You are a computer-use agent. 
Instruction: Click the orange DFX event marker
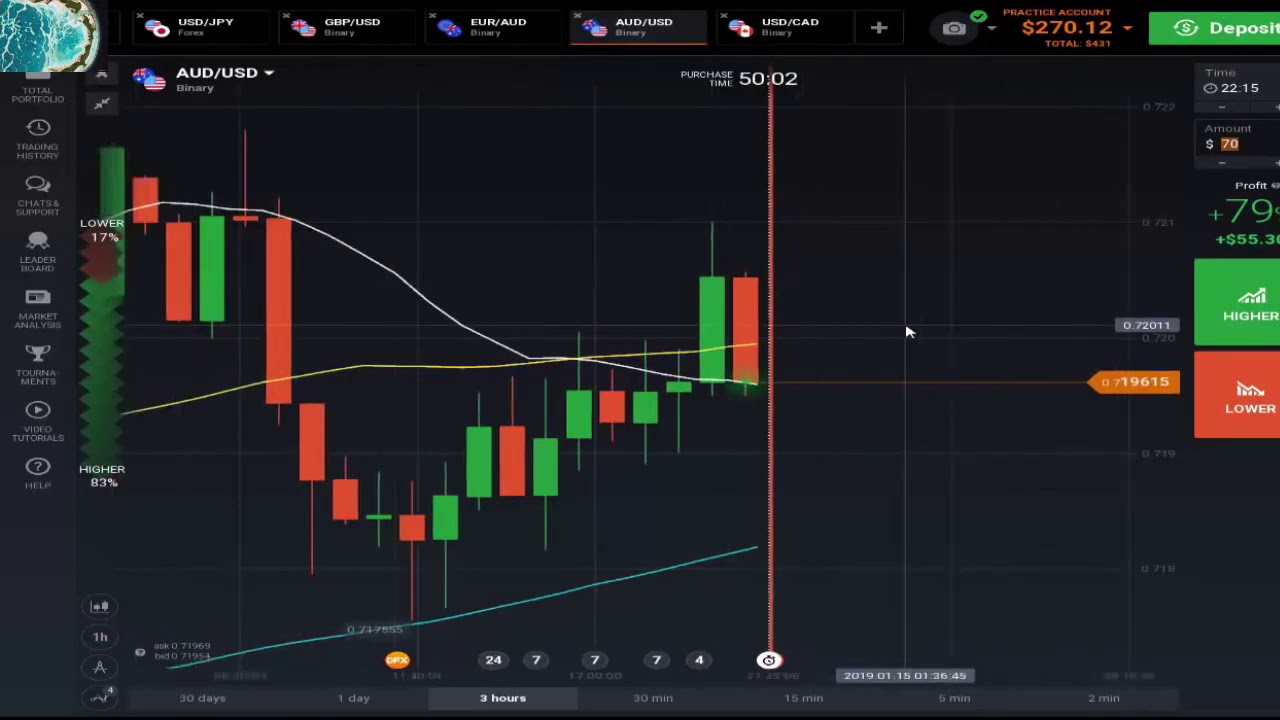pos(397,660)
